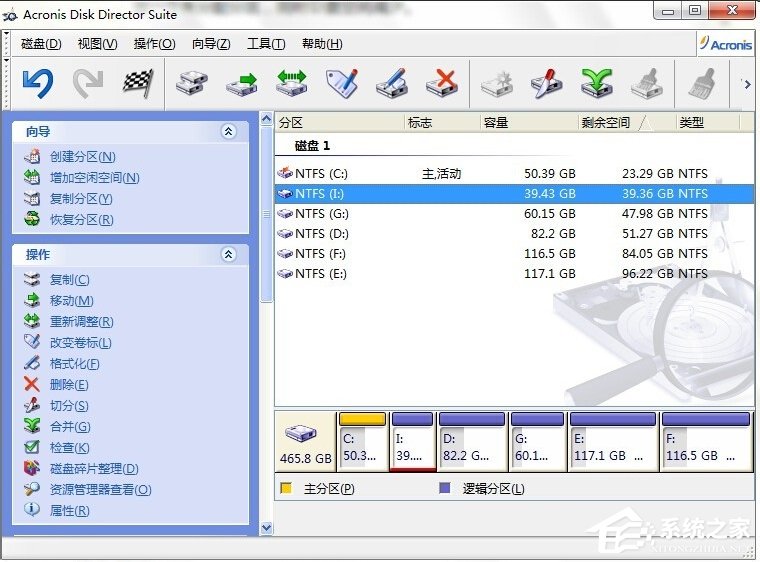This screenshot has height=562, width=760.
Task: Open the 工具(T) menu
Action: pos(265,44)
